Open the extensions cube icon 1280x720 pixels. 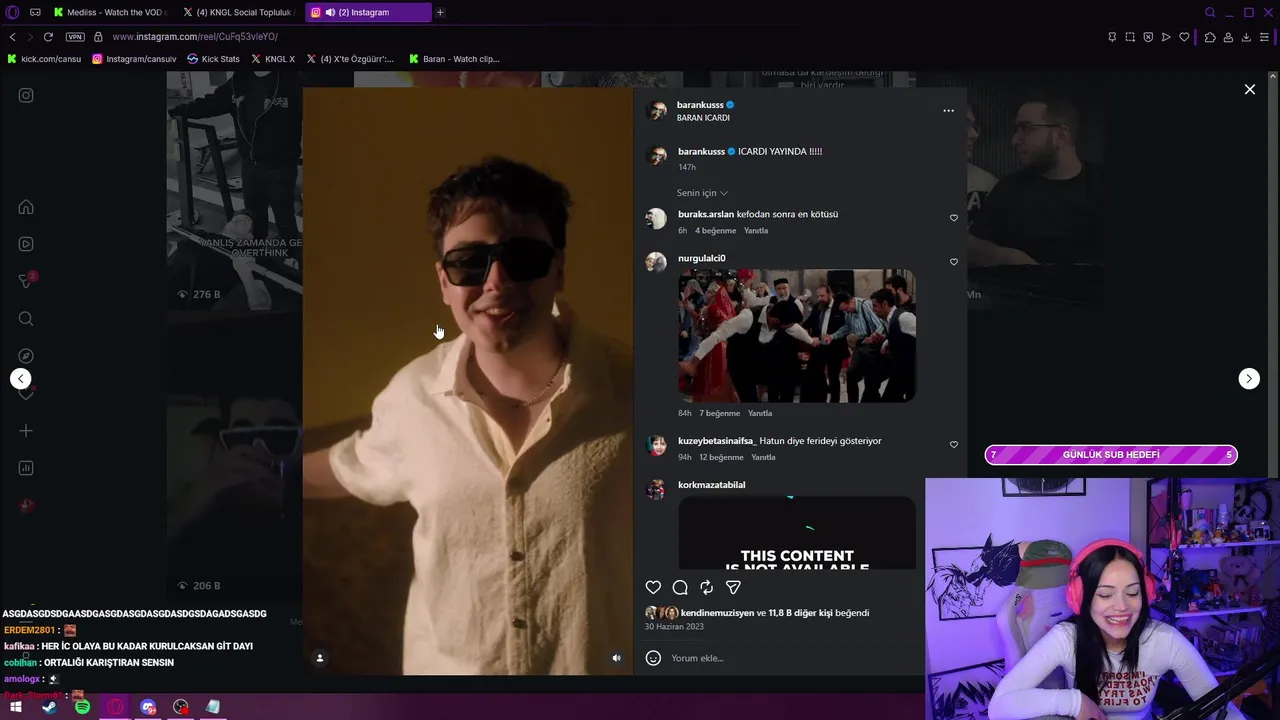point(1210,37)
